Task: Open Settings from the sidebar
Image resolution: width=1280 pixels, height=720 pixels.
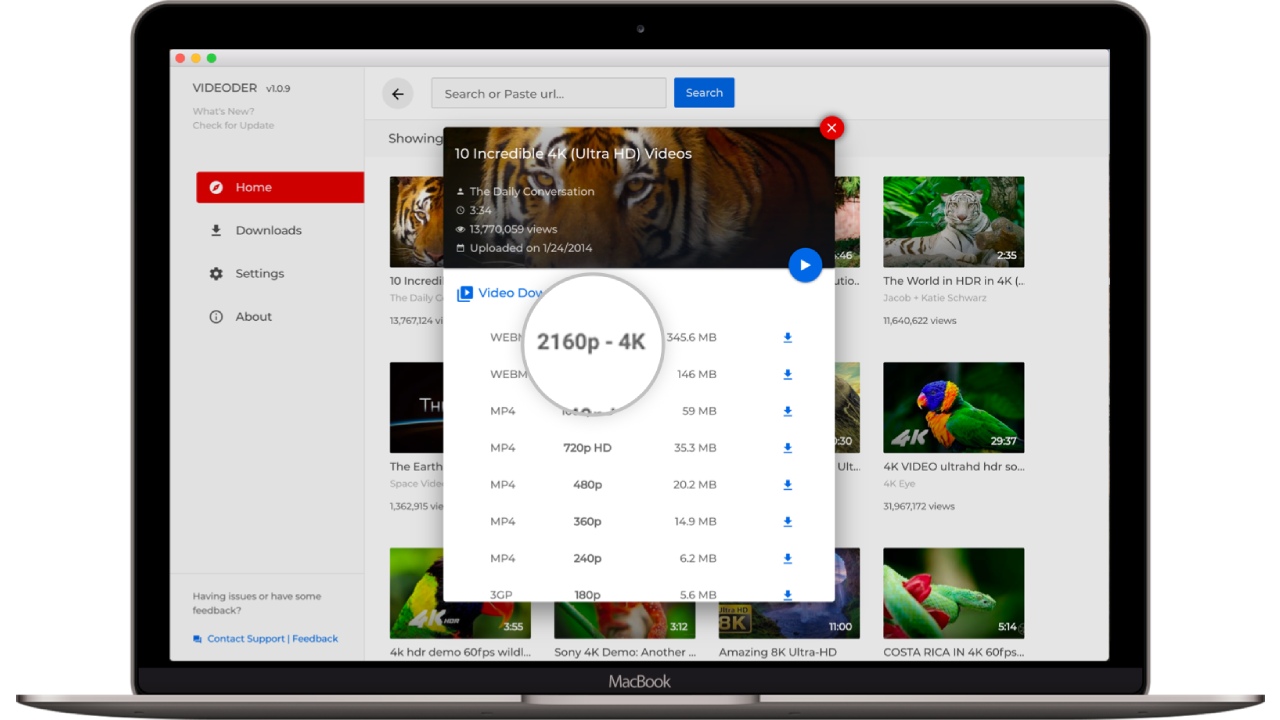Action: (x=260, y=273)
